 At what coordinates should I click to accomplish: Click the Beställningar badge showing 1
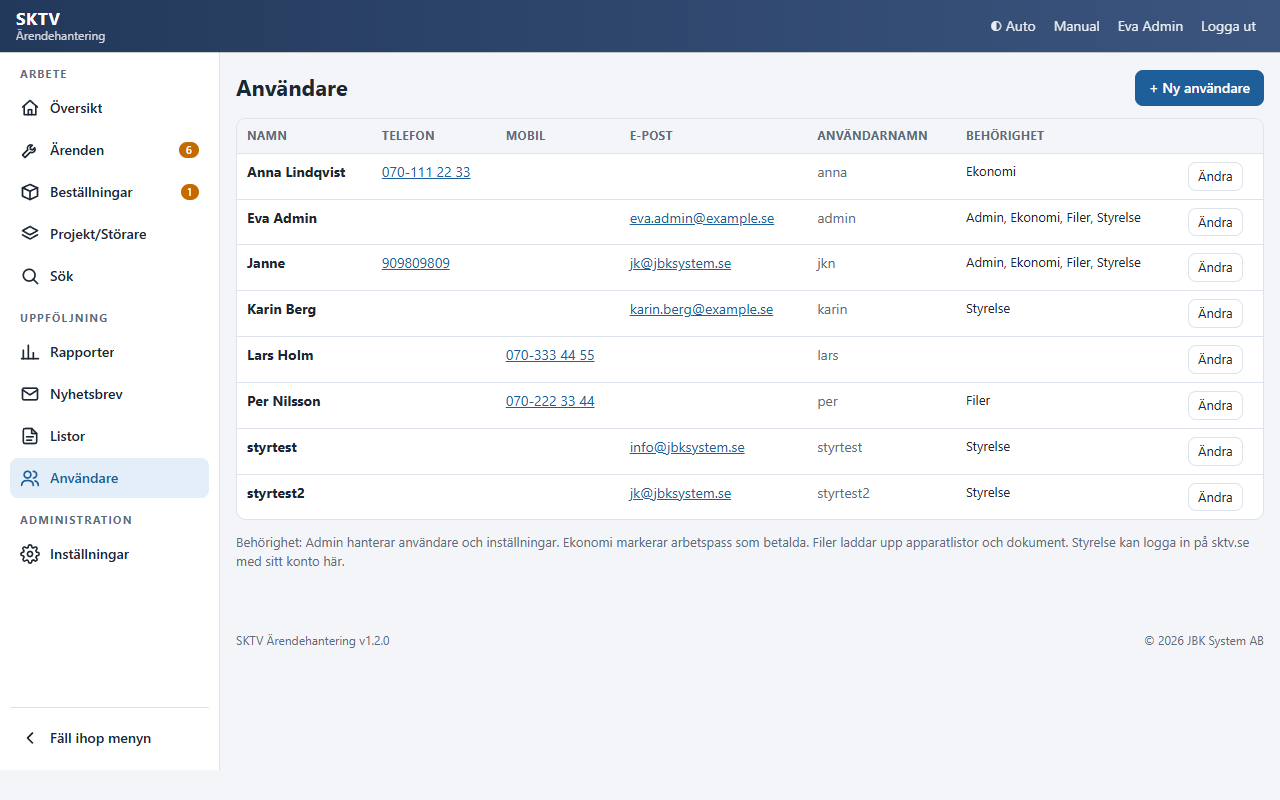coord(190,192)
